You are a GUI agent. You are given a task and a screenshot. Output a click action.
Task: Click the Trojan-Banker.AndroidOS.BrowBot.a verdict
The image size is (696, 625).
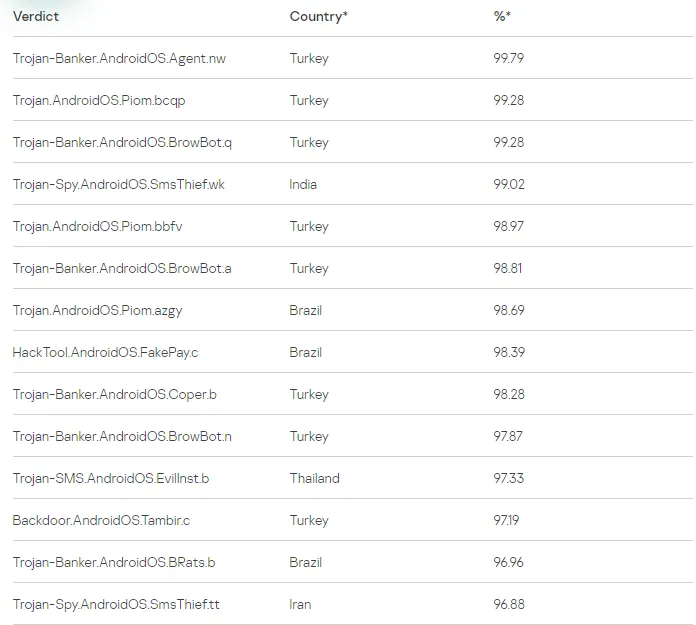pyautogui.click(x=122, y=268)
